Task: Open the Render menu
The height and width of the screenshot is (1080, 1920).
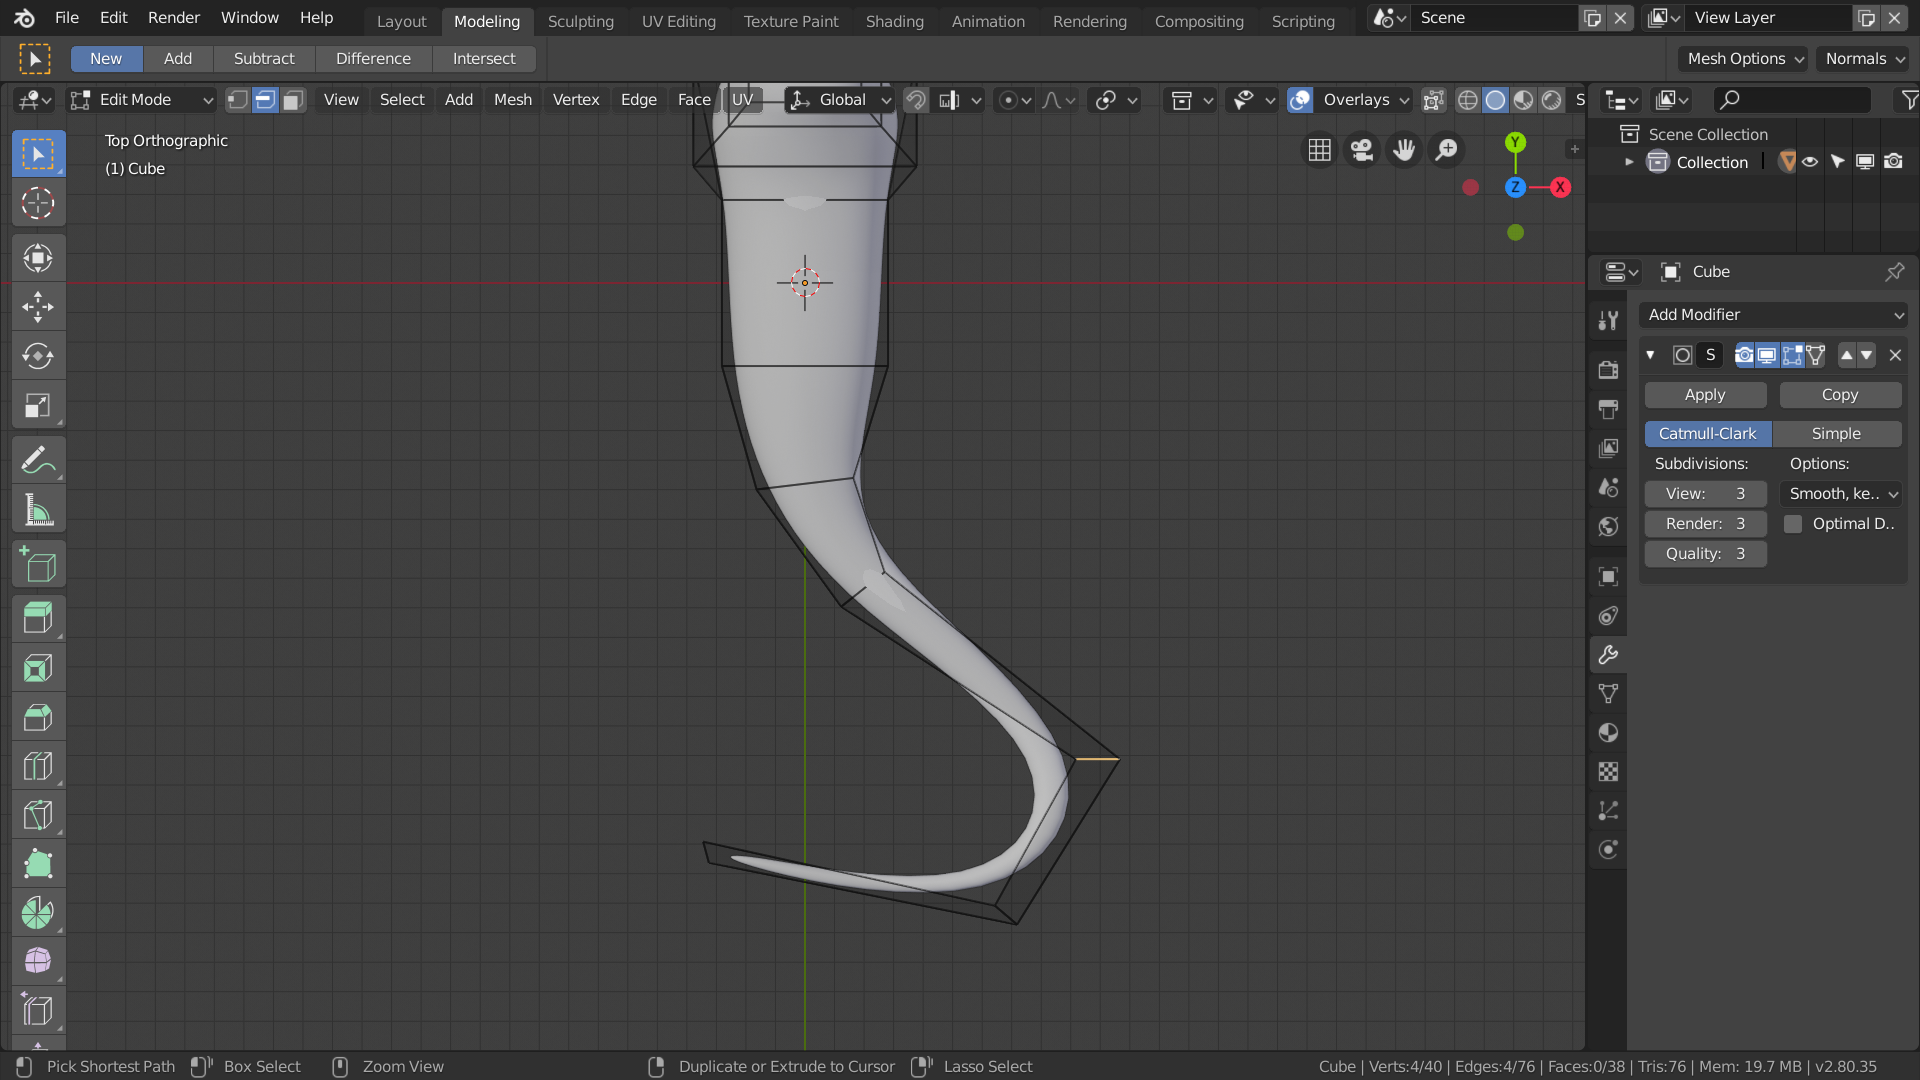Action: [x=174, y=18]
